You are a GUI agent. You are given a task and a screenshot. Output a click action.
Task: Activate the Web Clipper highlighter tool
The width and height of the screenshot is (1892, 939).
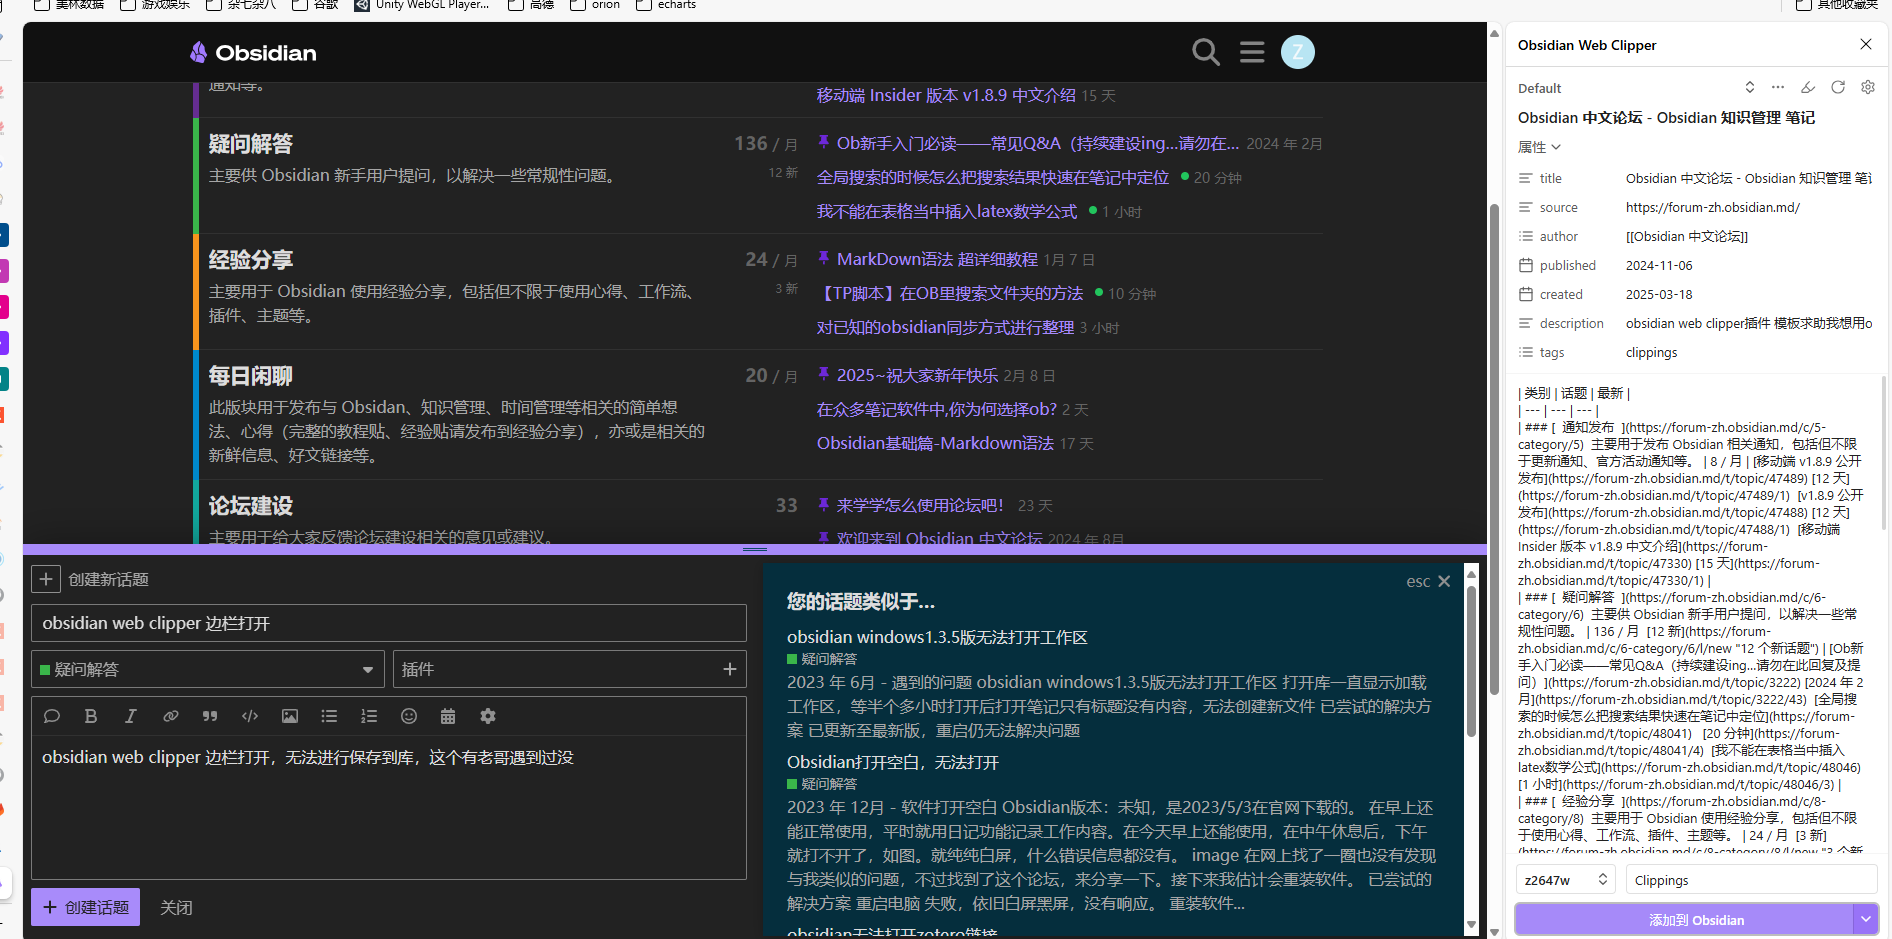[x=1808, y=87]
